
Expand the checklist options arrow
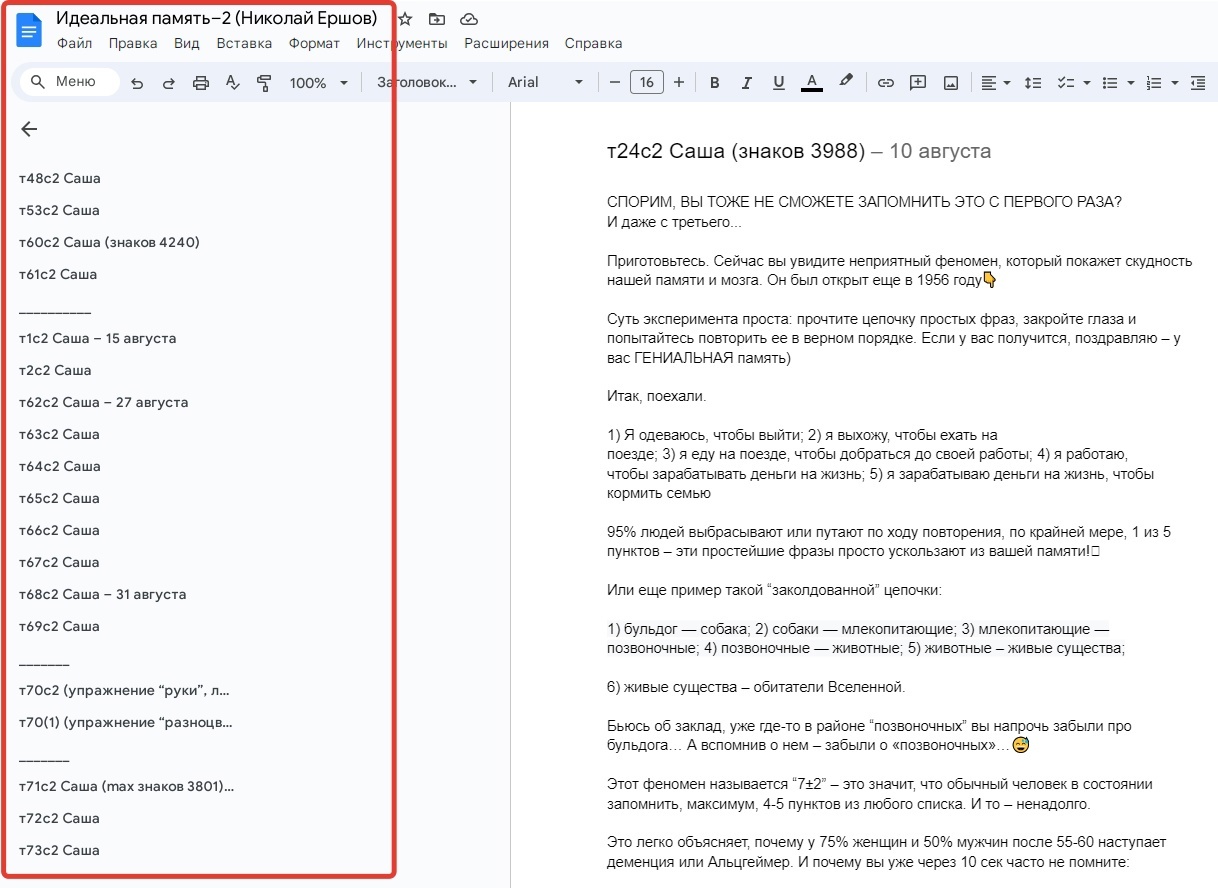[x=1087, y=83]
